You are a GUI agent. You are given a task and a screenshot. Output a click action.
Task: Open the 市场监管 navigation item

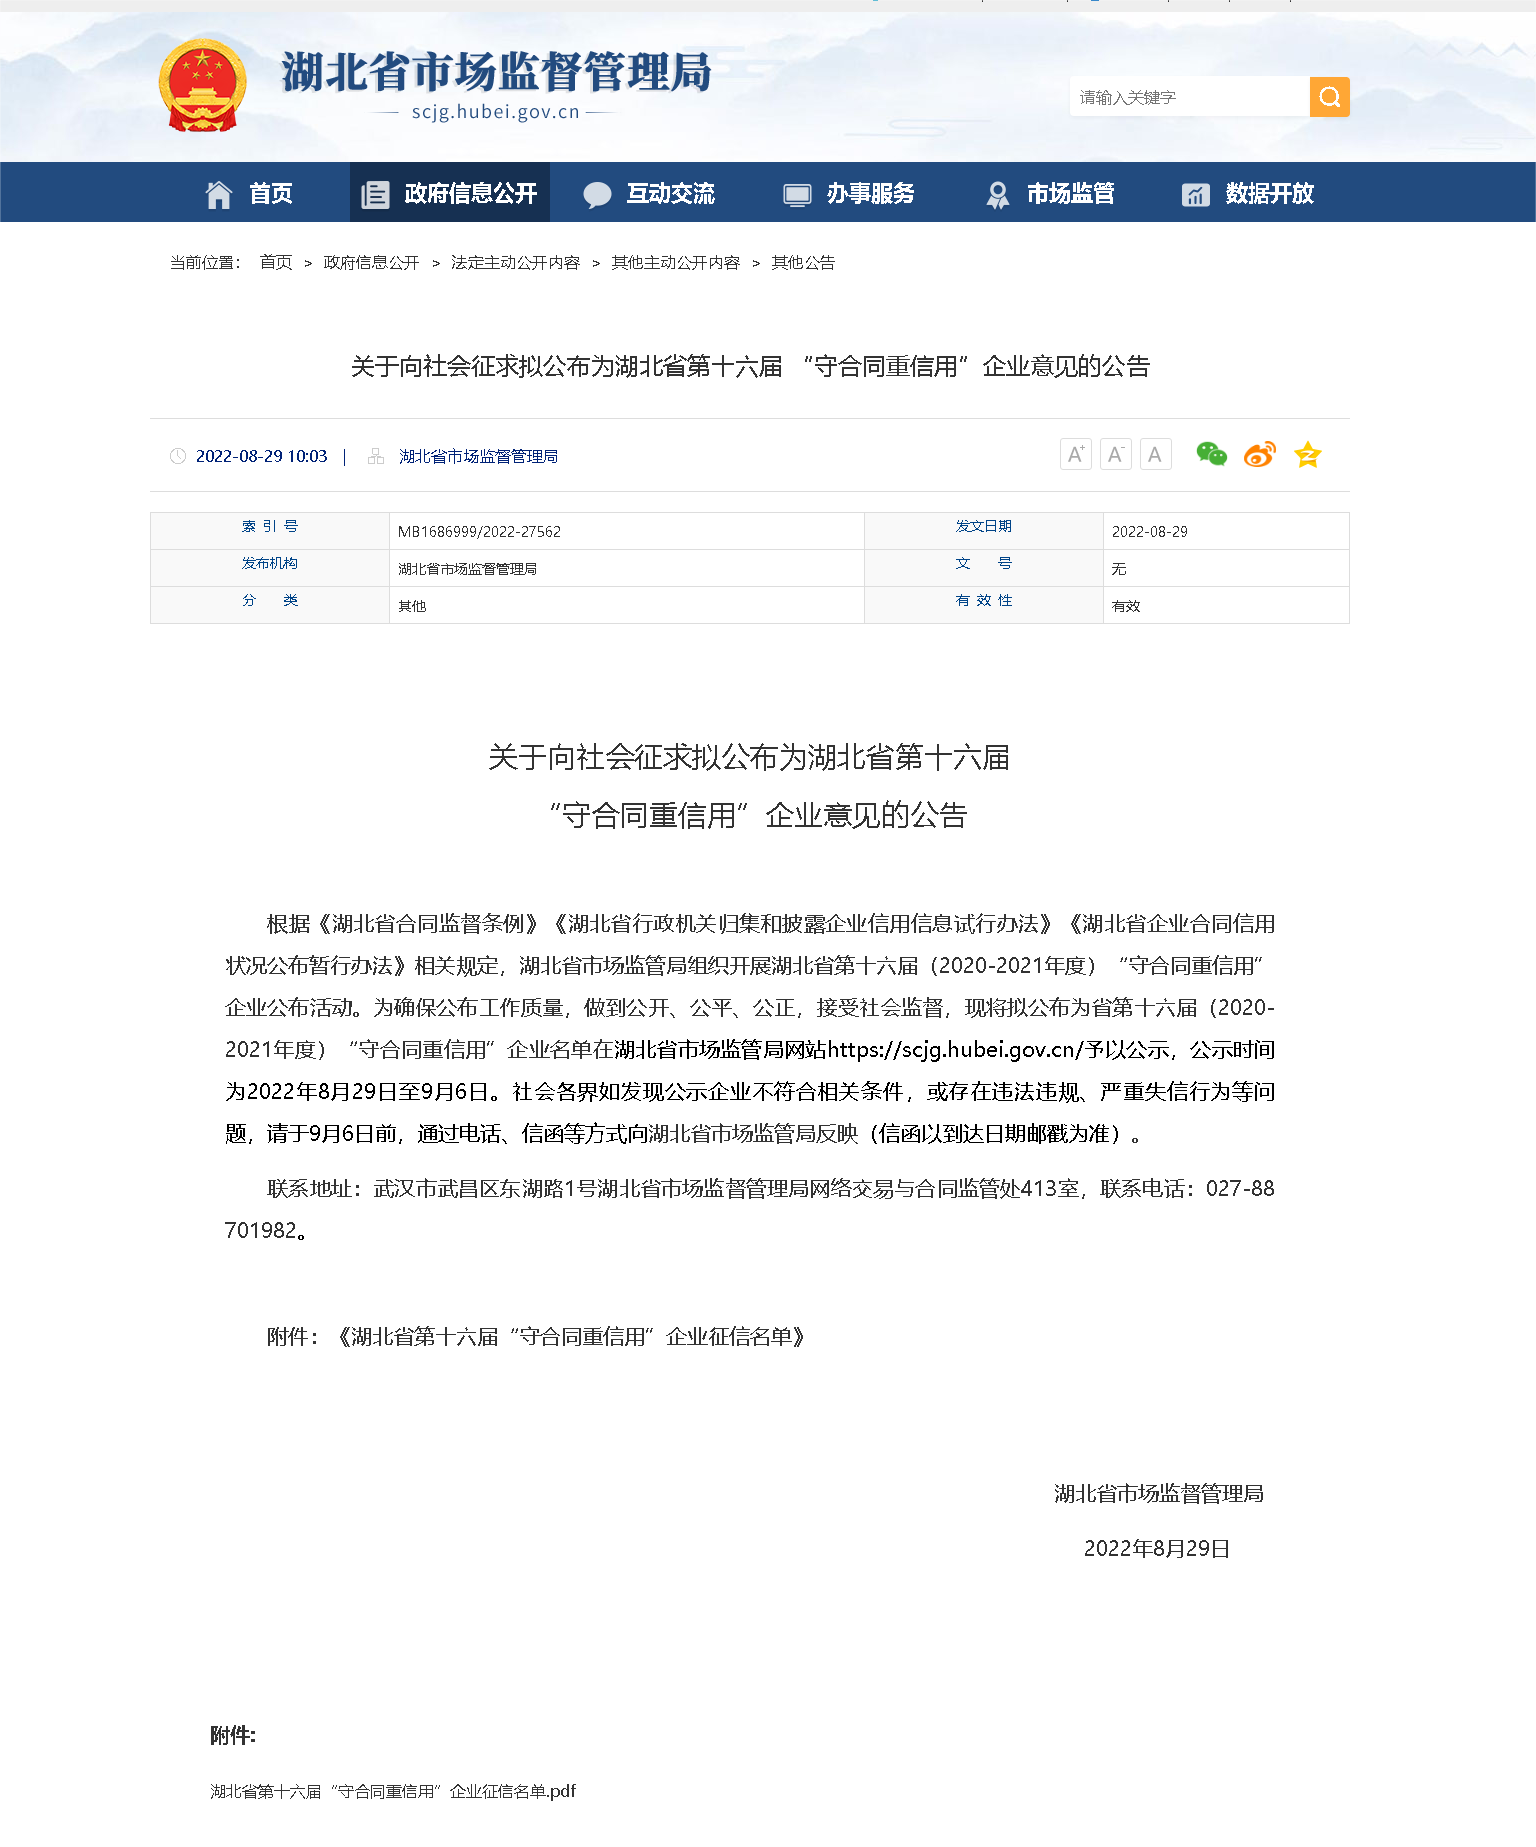(x=1049, y=193)
